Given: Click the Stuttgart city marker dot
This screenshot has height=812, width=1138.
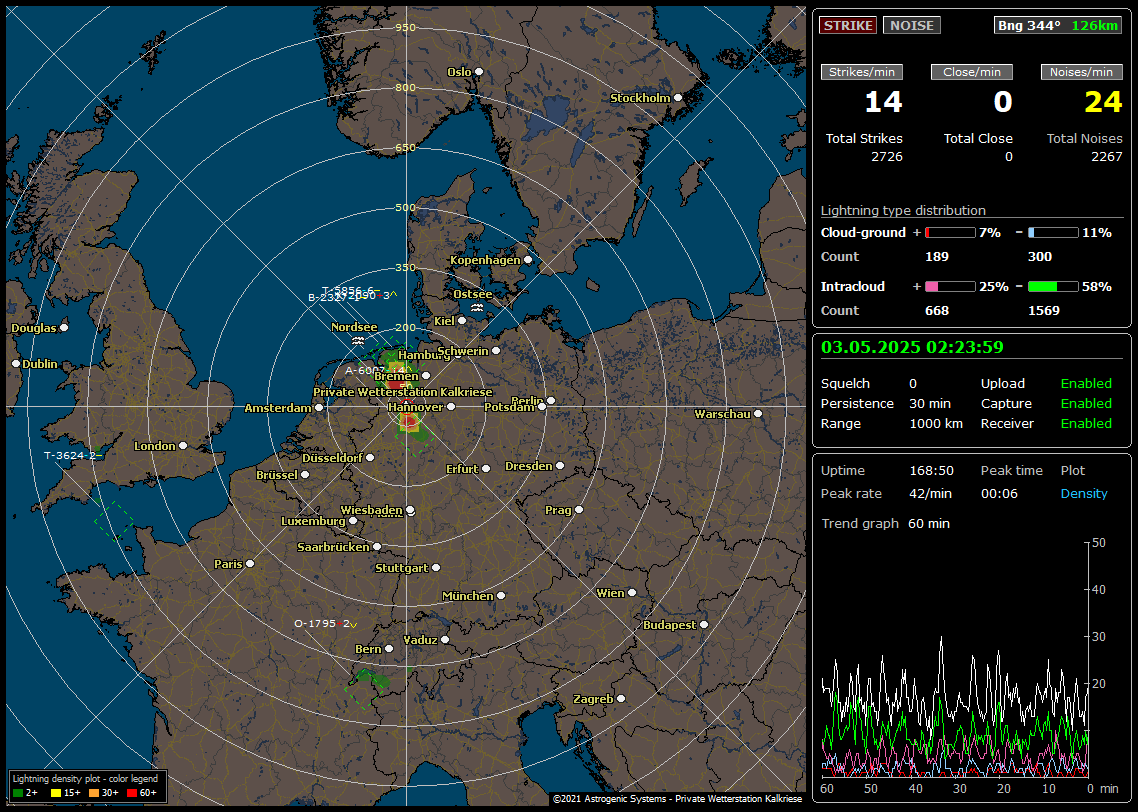Looking at the screenshot, I should point(436,567).
